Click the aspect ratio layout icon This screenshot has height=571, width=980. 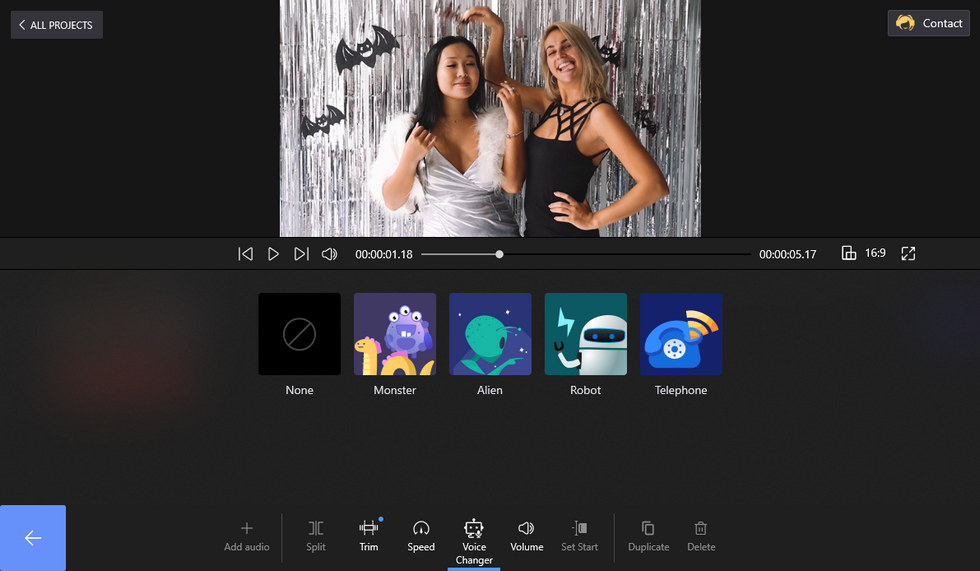pos(848,253)
